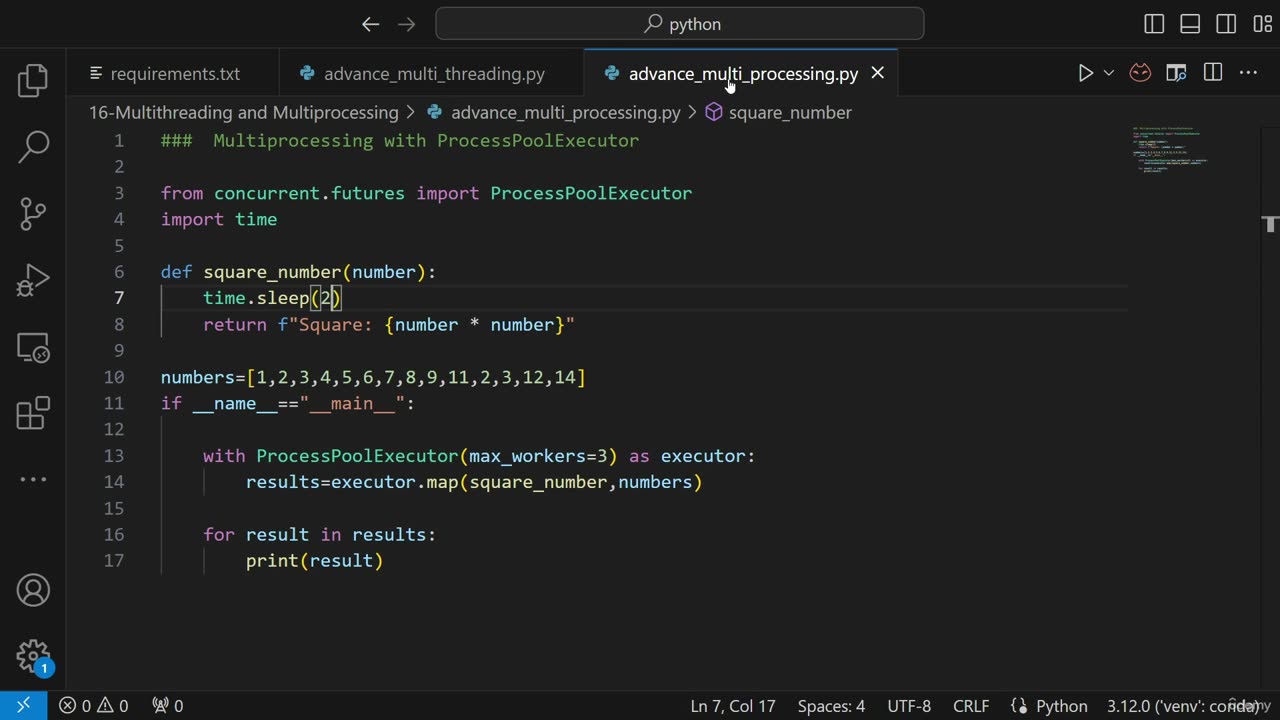Image resolution: width=1280 pixels, height=720 pixels.
Task: Open the Customize Layout control
Action: pos(1262,24)
